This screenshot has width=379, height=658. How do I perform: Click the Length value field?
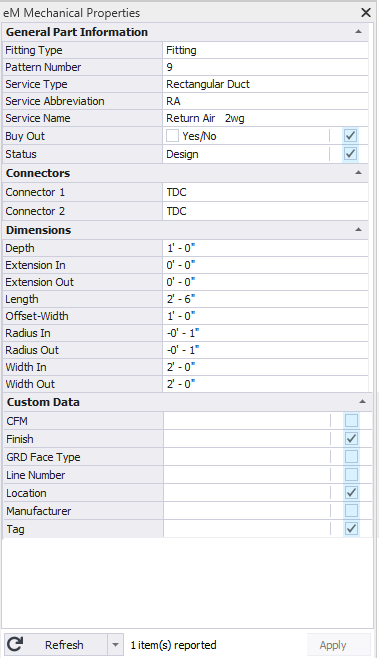coord(265,299)
